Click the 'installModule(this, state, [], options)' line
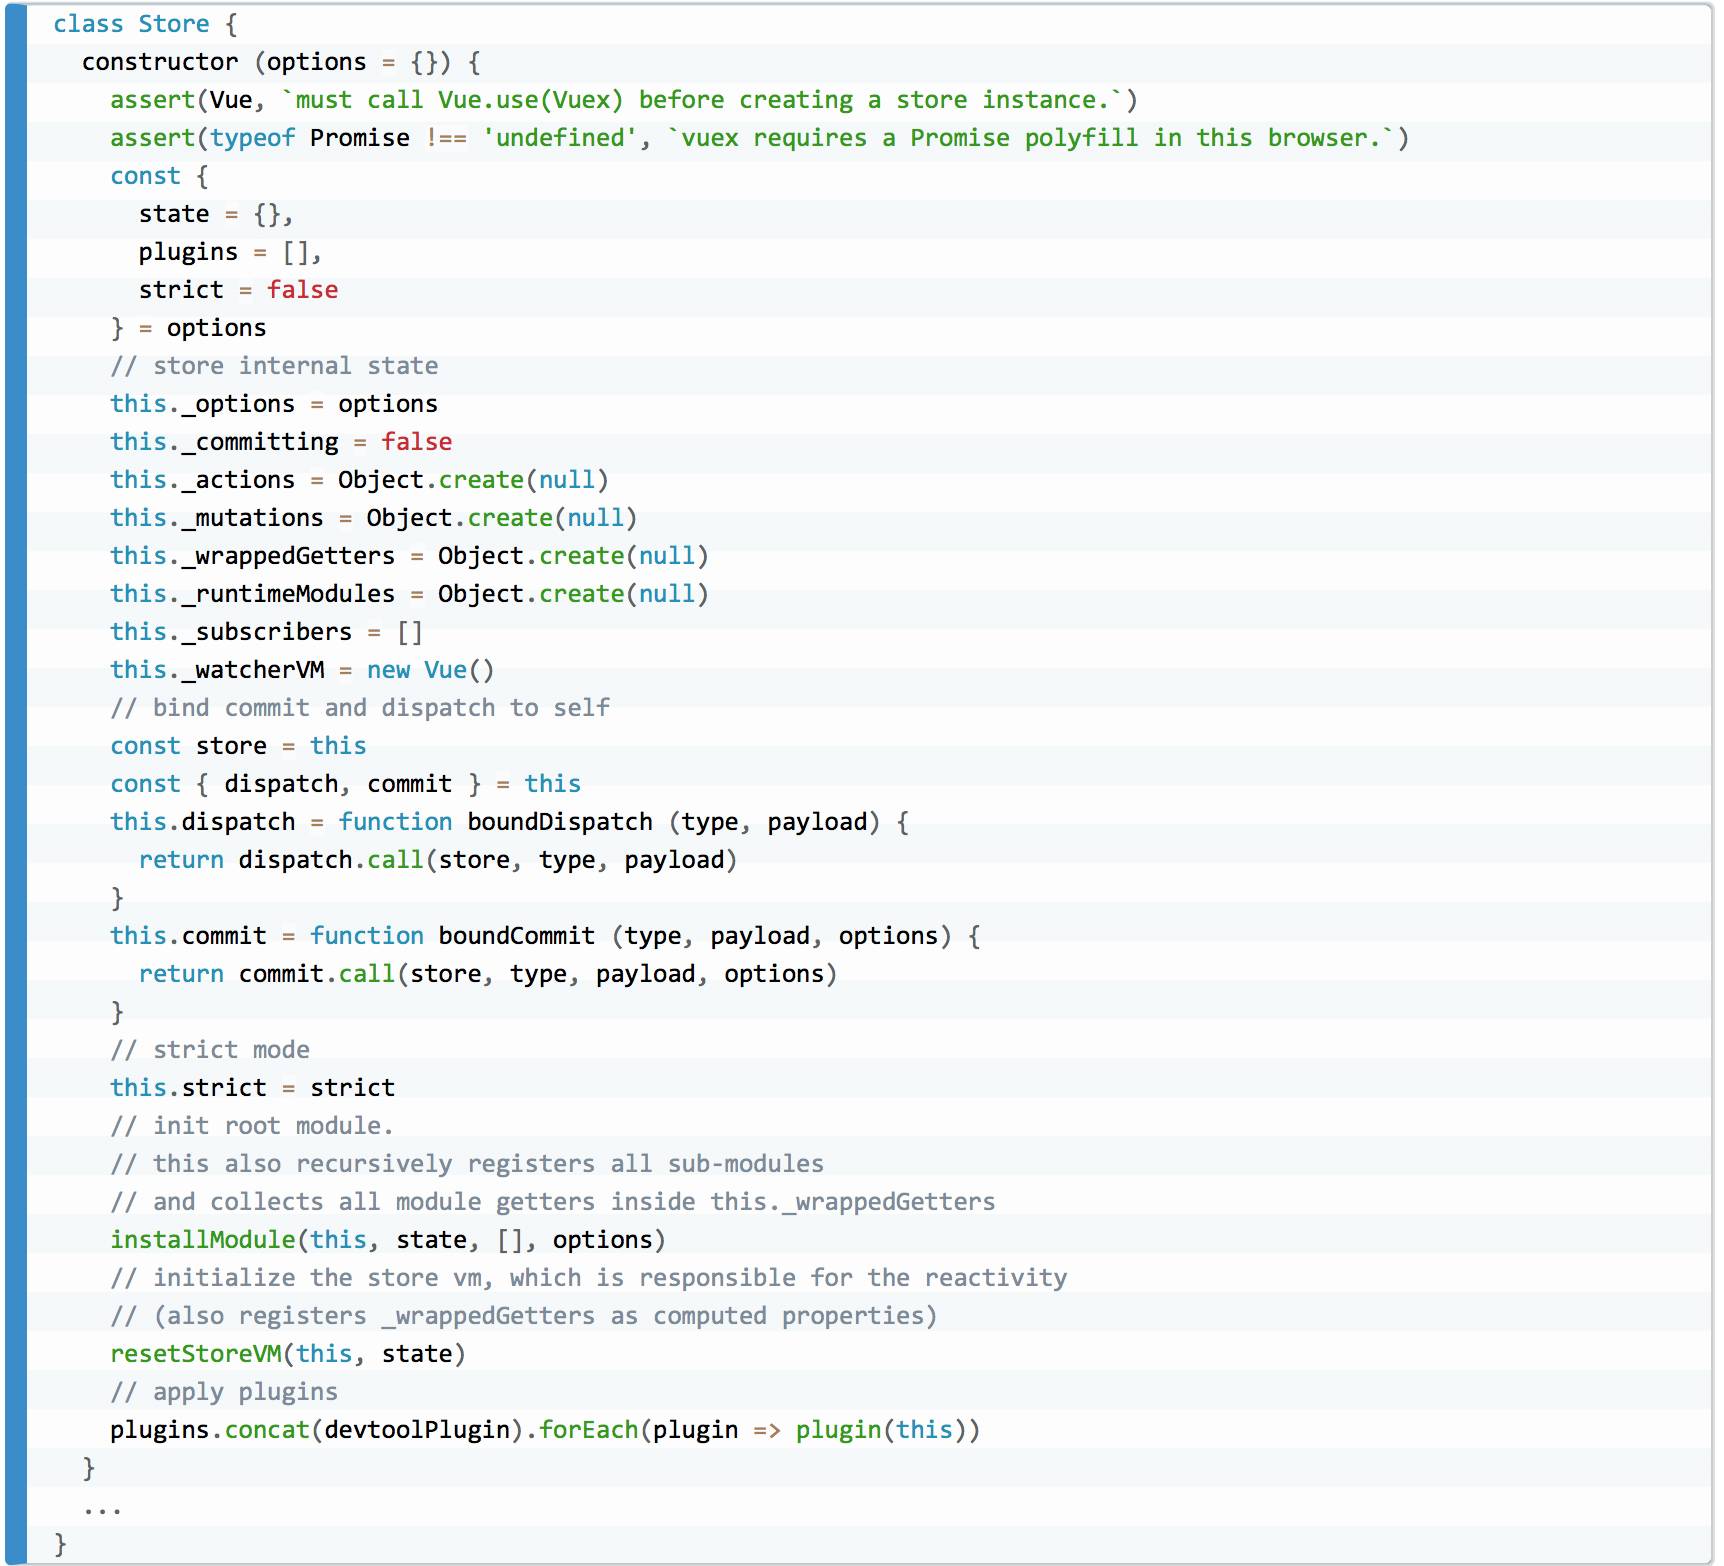Screen dimensions: 1724x1566 coord(388,1240)
